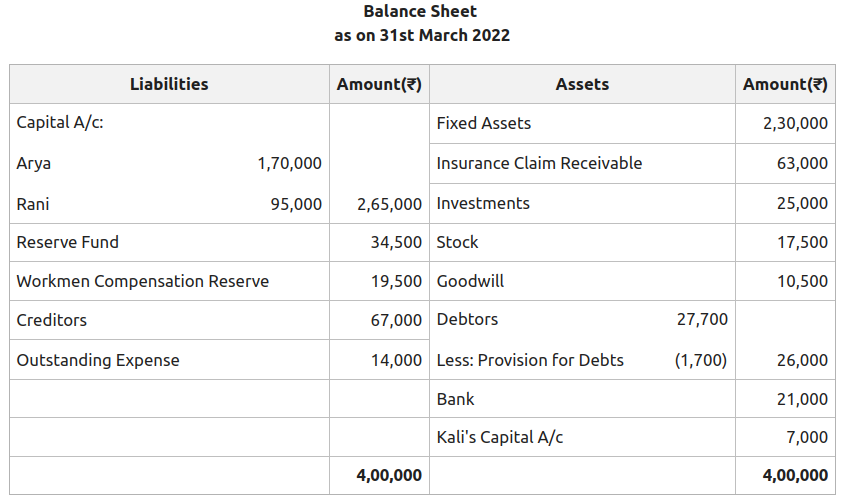Screen dimensions: 845x502
Task: Click Rani's capital amount 95,000
Action: click(296, 203)
